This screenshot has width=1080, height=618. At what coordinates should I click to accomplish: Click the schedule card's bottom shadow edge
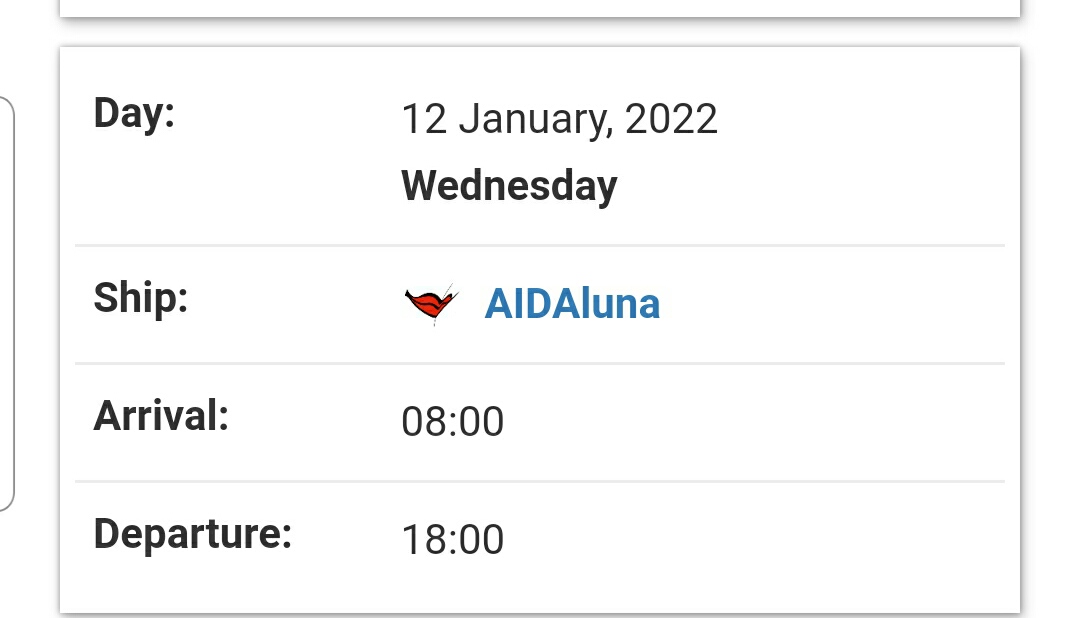click(540, 612)
